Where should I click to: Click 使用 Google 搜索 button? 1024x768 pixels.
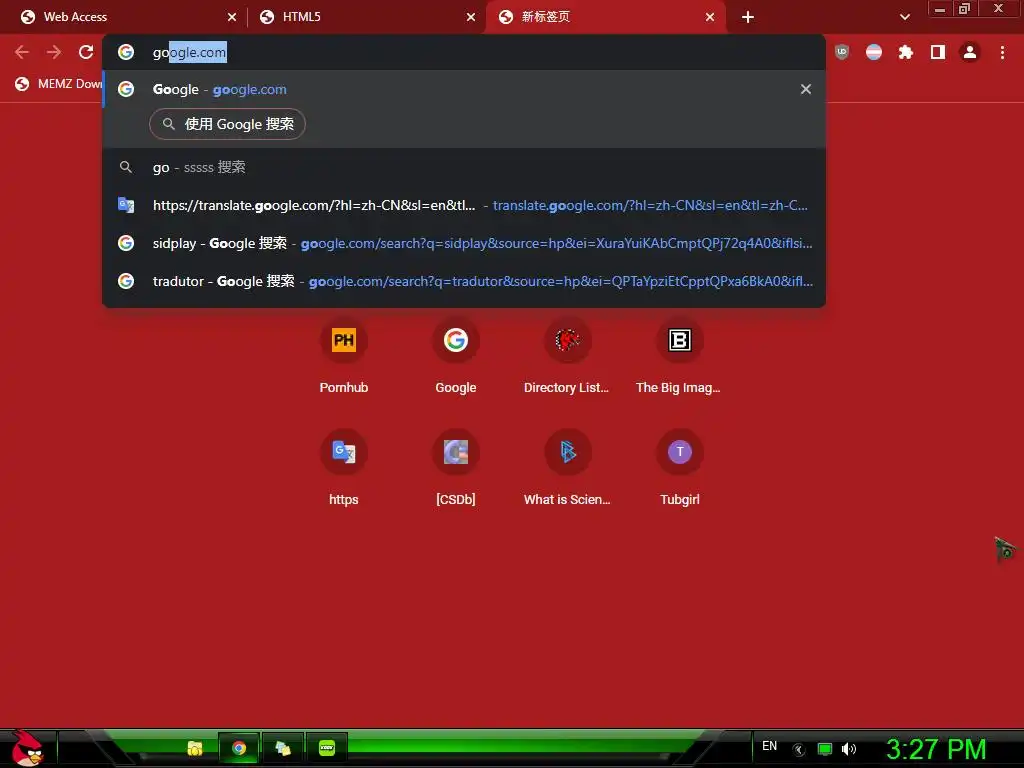227,124
